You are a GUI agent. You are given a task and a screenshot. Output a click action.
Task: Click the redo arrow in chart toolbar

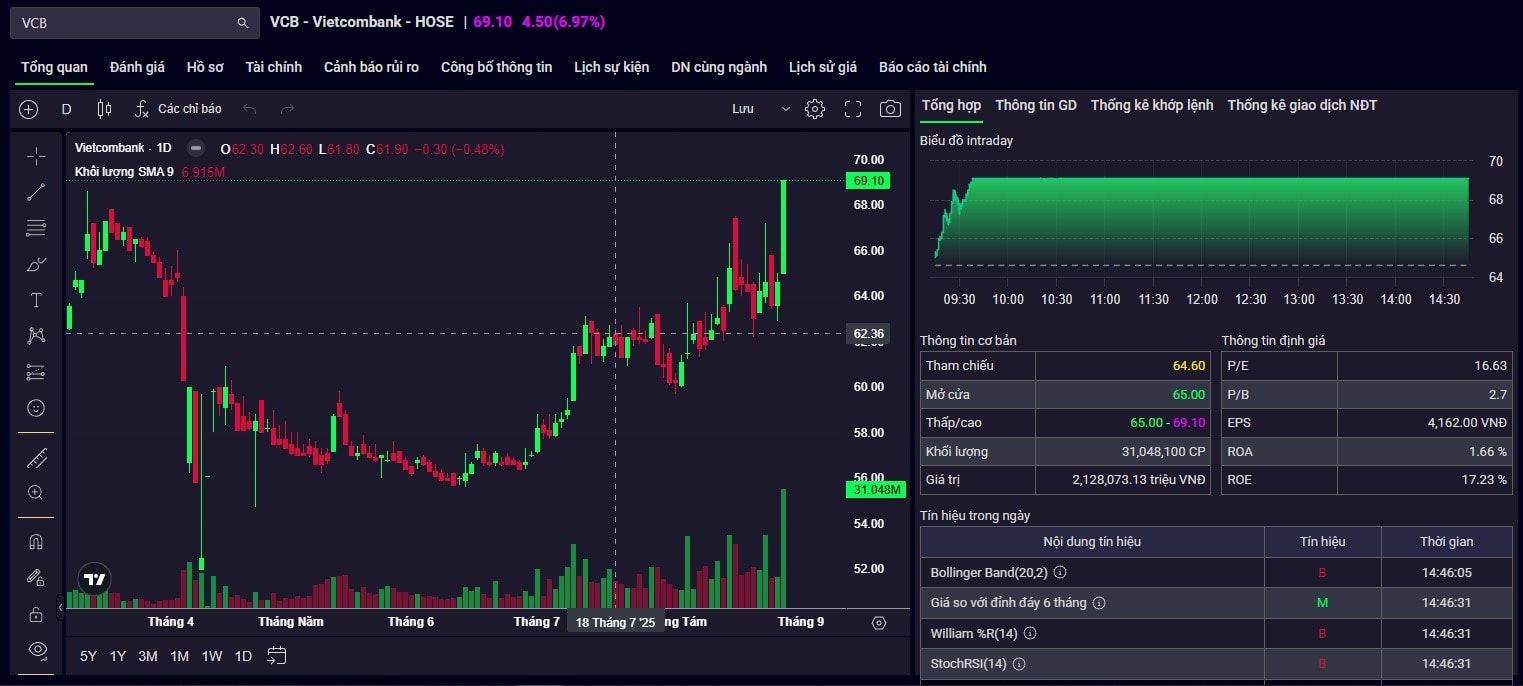287,109
